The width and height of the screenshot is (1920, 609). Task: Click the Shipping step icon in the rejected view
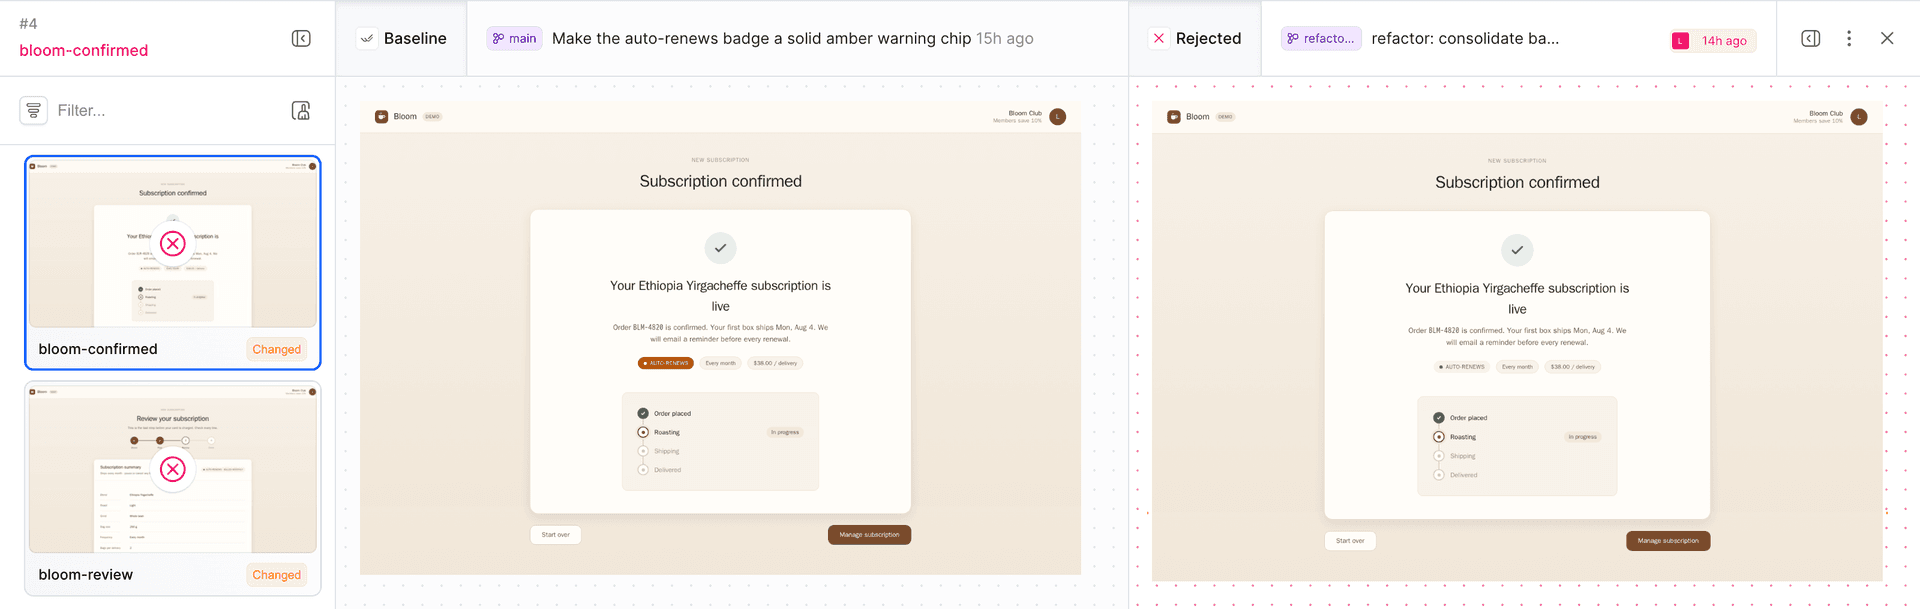(1439, 456)
